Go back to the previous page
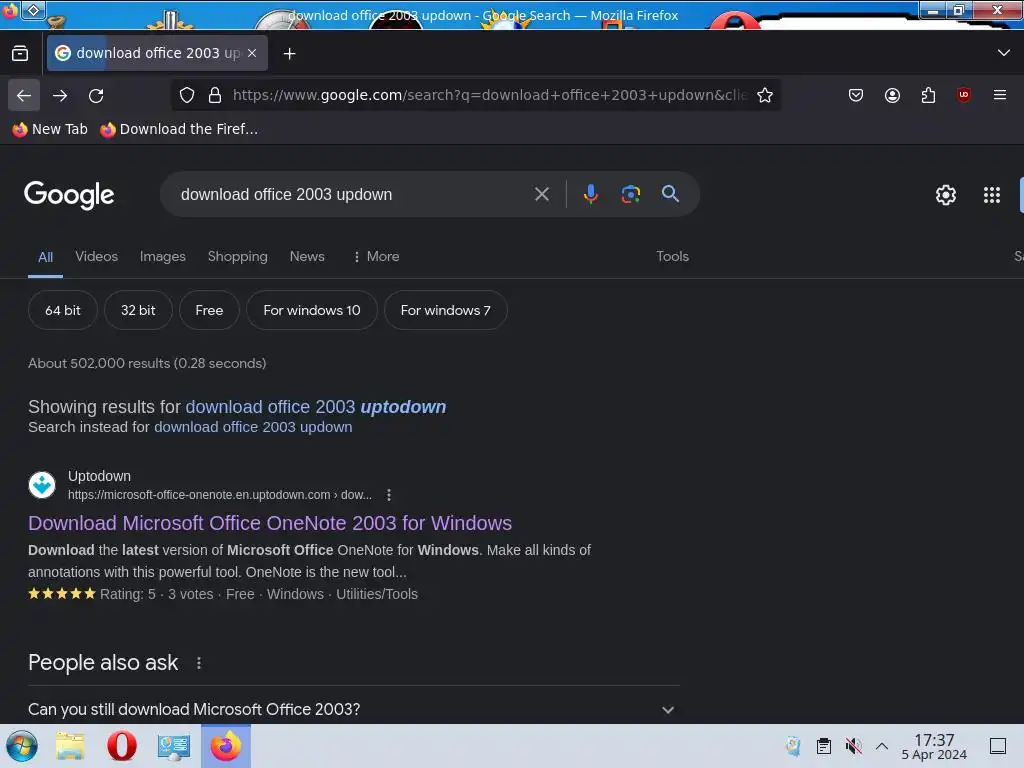The image size is (1024, 768). pyautogui.click(x=24, y=95)
